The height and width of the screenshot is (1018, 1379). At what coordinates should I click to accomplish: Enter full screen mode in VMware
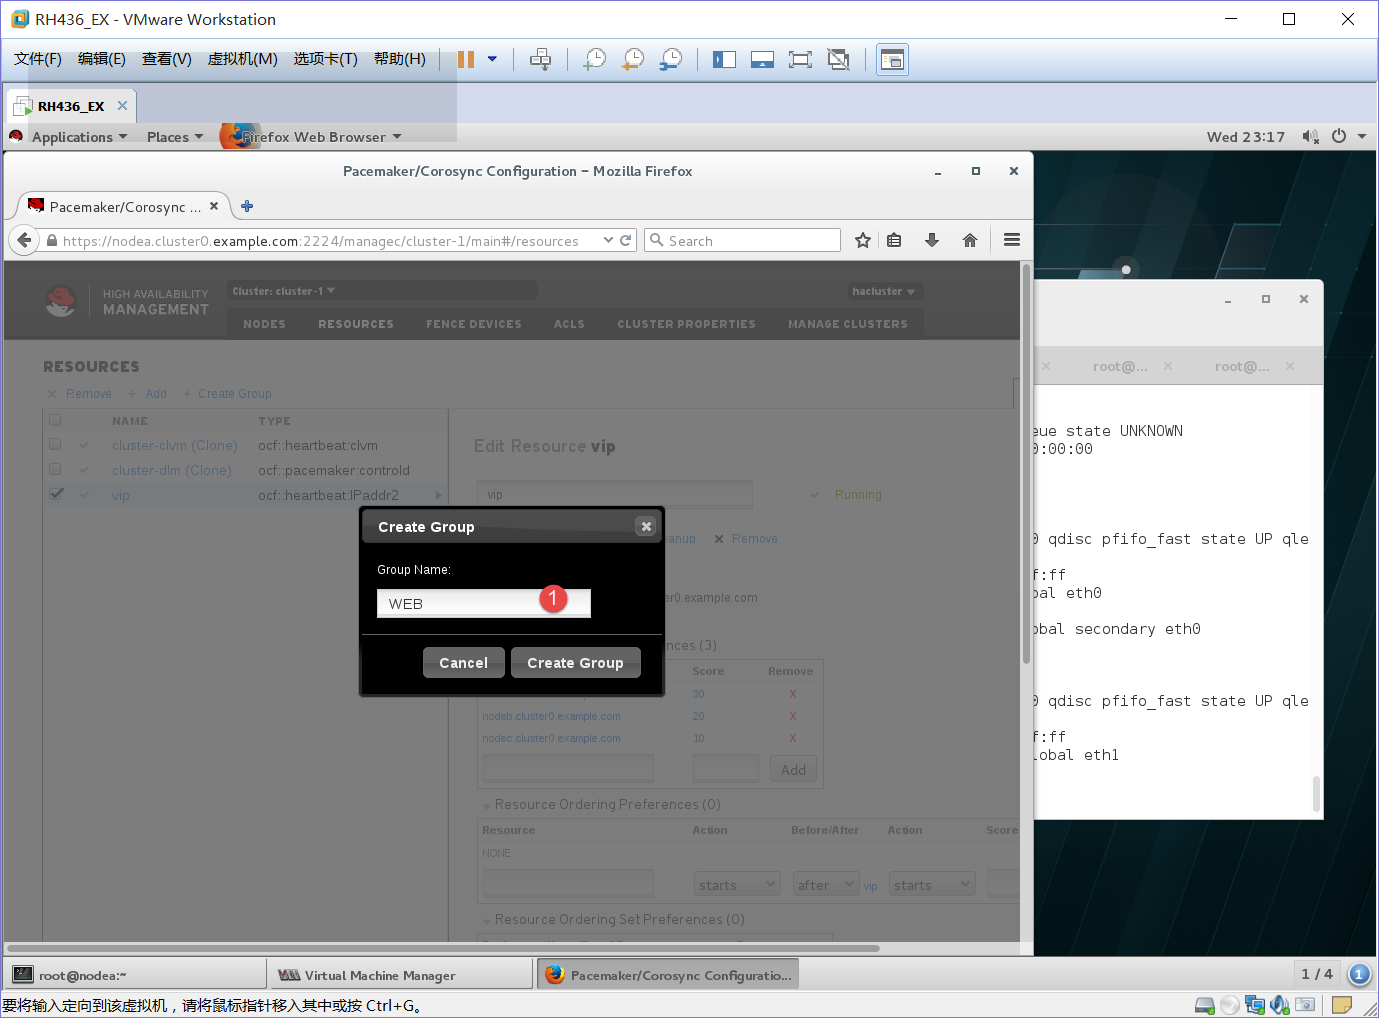click(x=800, y=59)
